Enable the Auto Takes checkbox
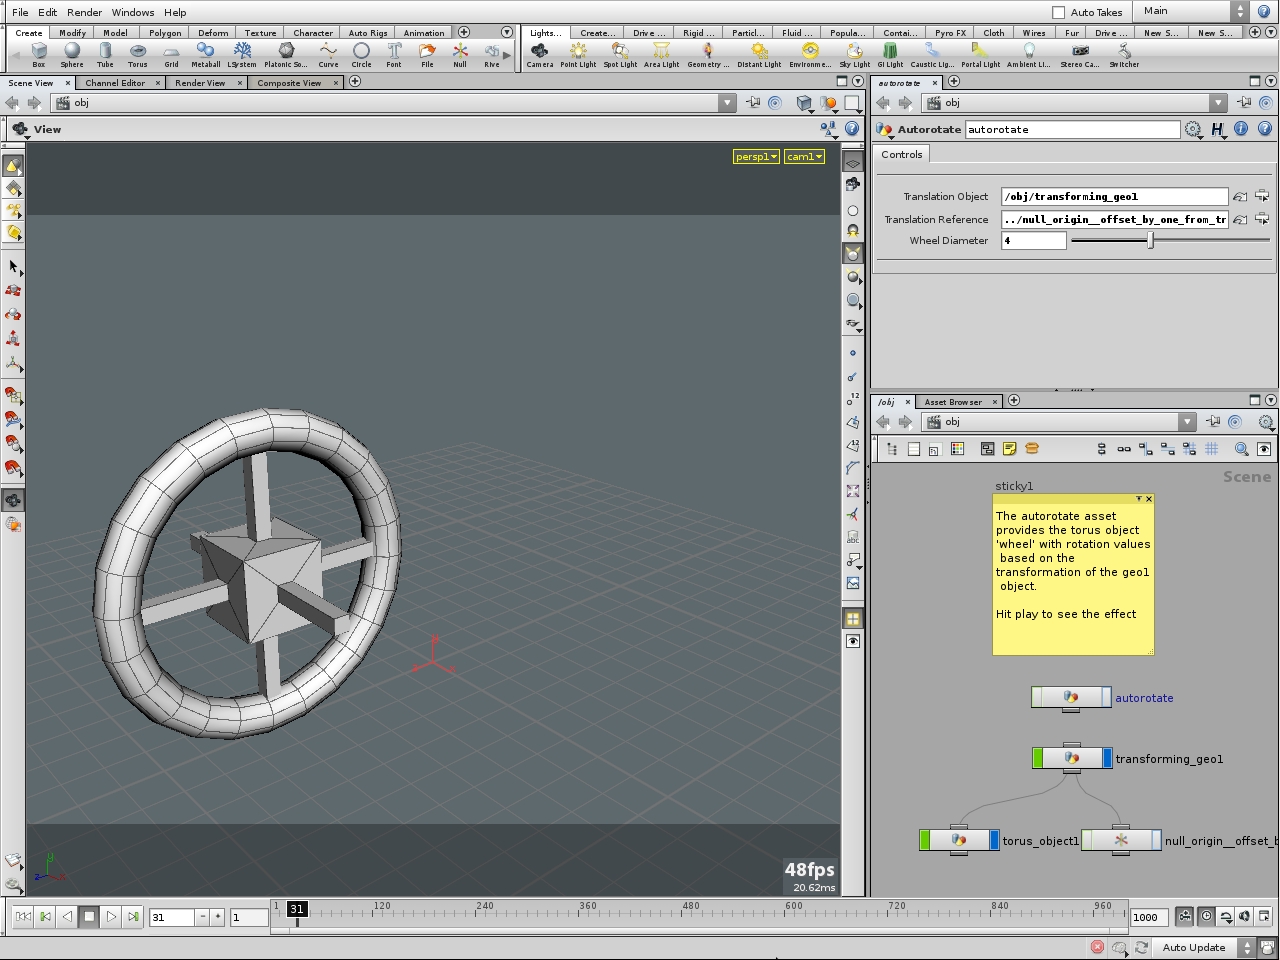The width and height of the screenshot is (1280, 960). point(1059,12)
